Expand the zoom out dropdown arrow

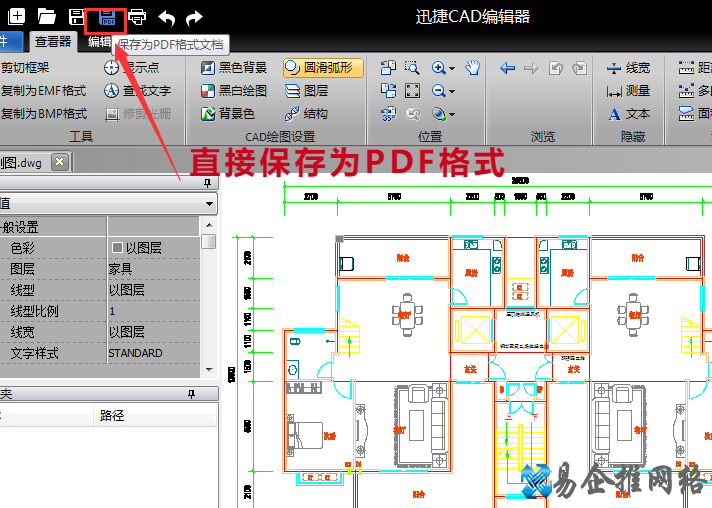452,92
